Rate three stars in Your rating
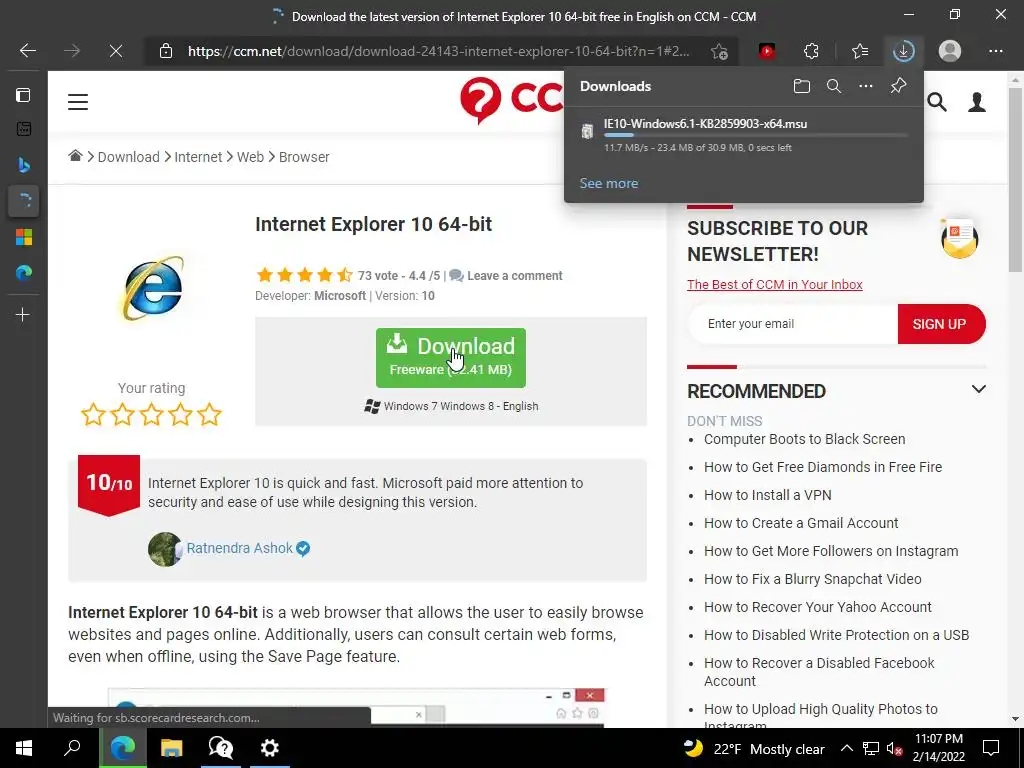The width and height of the screenshot is (1024, 768). coord(152,414)
